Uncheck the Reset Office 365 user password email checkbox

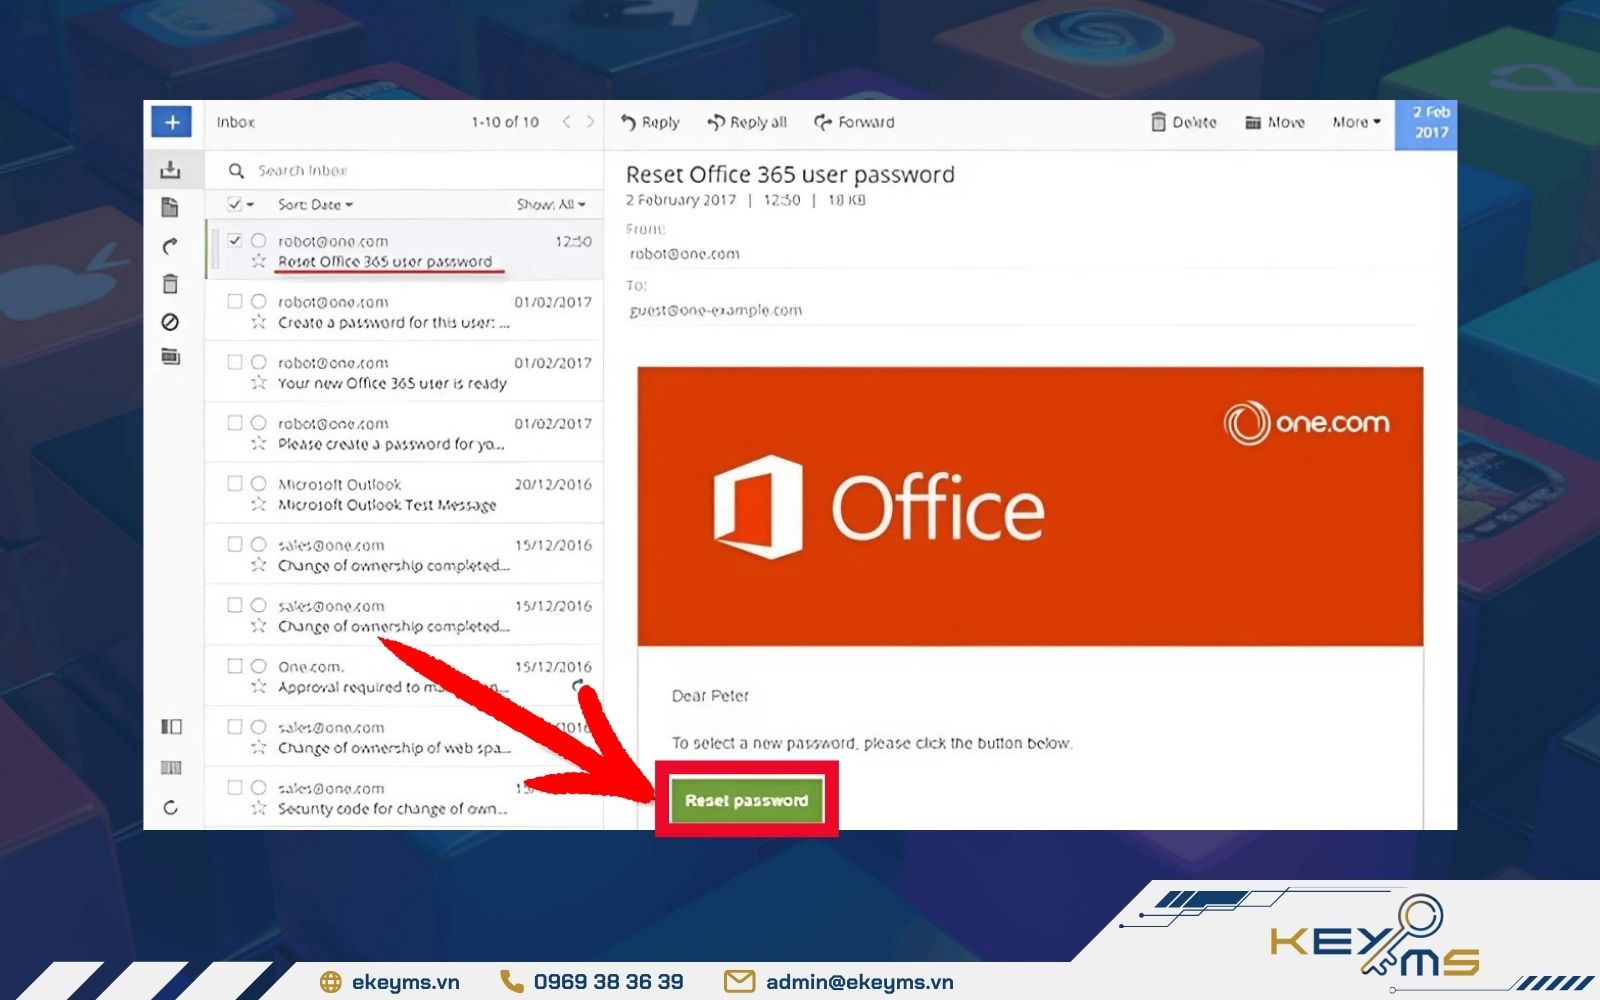point(234,240)
